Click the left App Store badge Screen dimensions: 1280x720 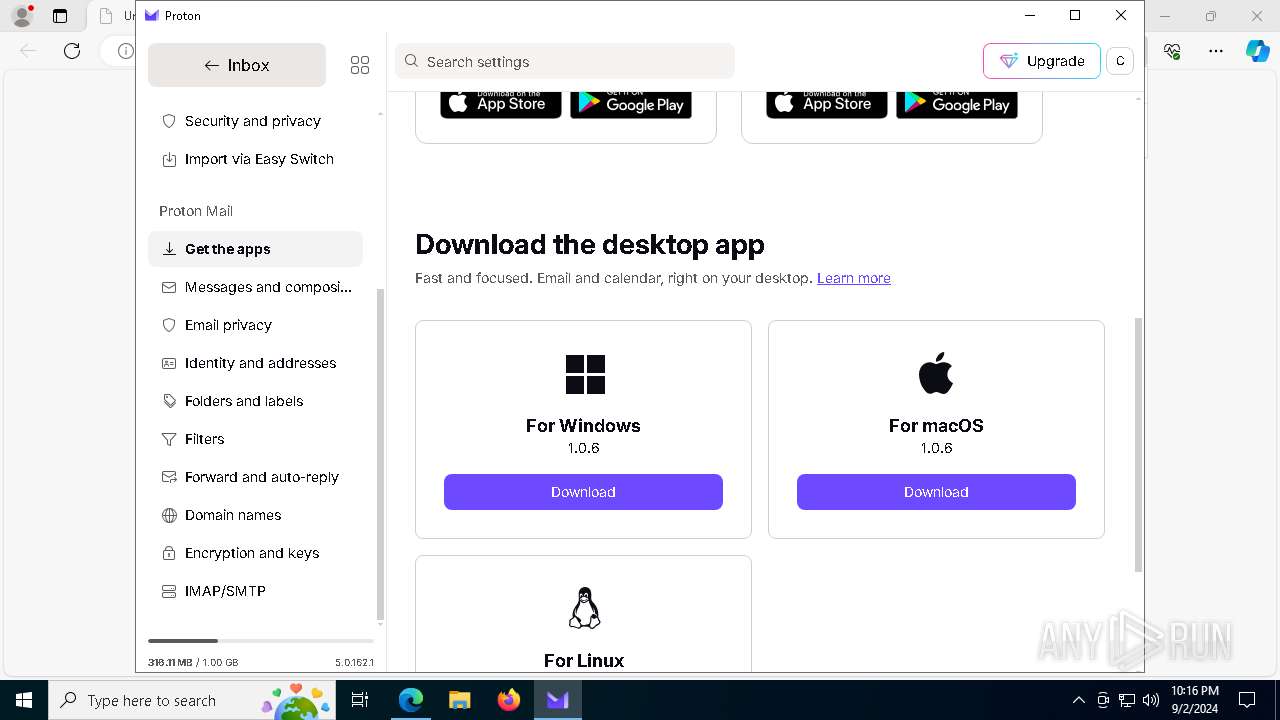coord(501,103)
